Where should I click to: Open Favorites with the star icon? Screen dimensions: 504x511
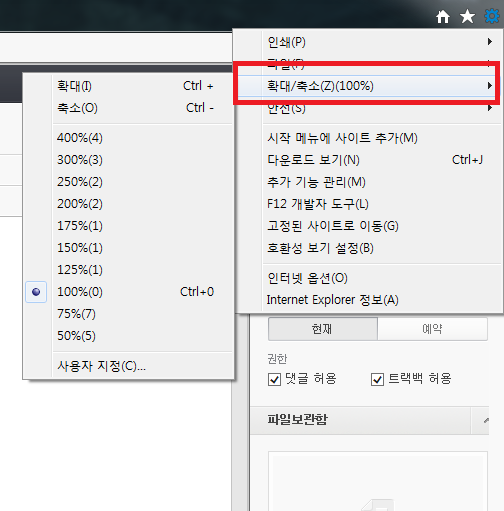click(467, 16)
